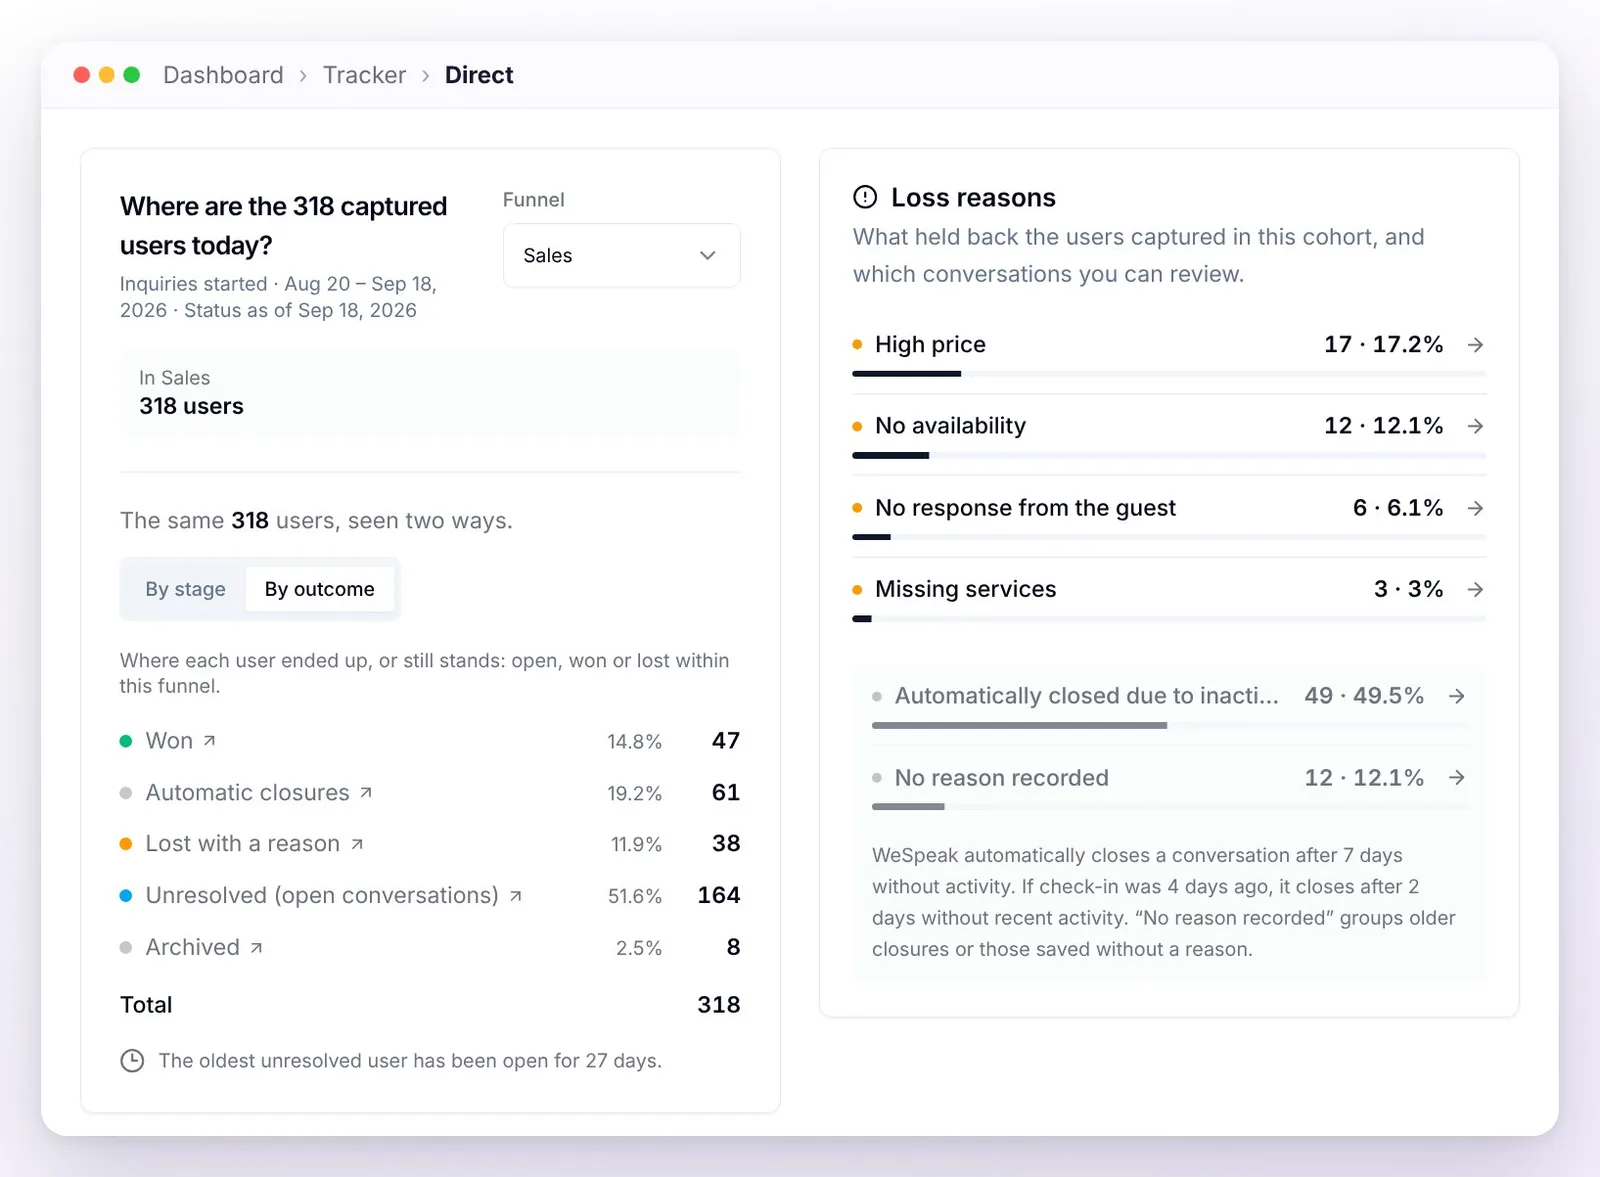Click the red close window dot
This screenshot has height=1177, width=1600.
click(82, 75)
